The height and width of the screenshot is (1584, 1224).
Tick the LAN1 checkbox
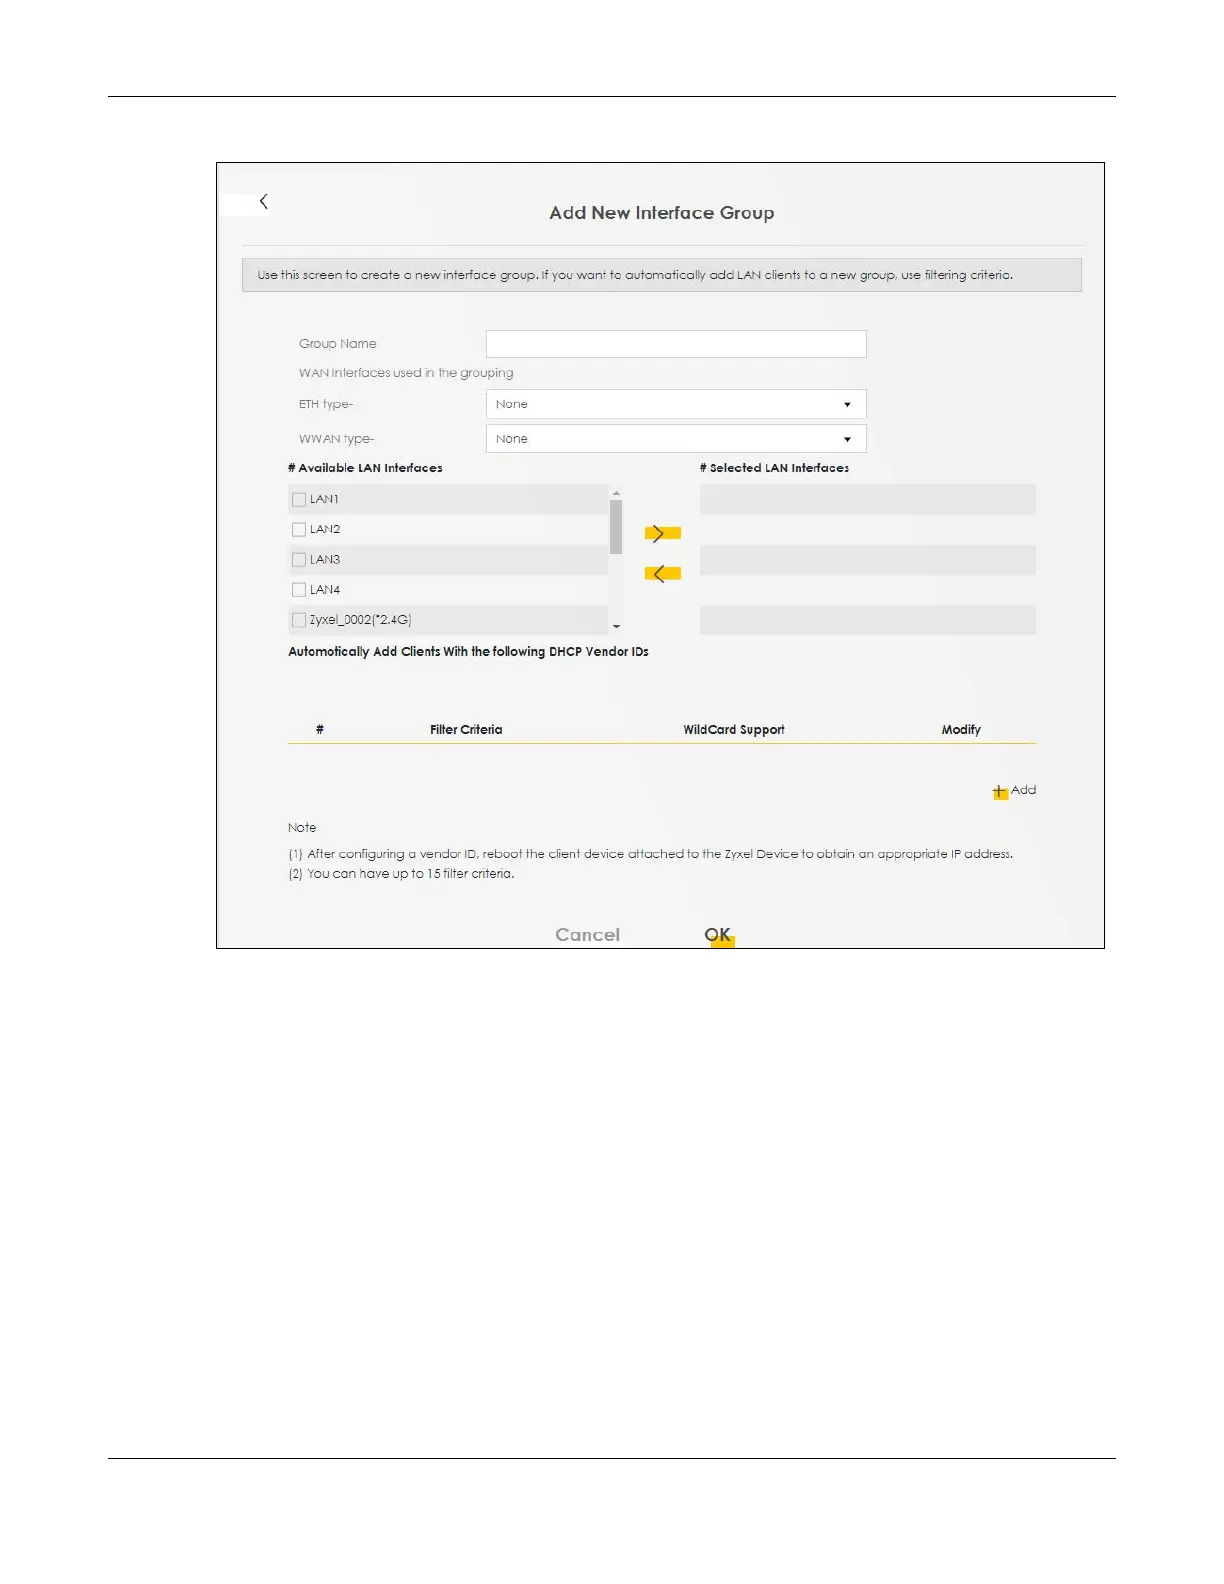[x=298, y=499]
